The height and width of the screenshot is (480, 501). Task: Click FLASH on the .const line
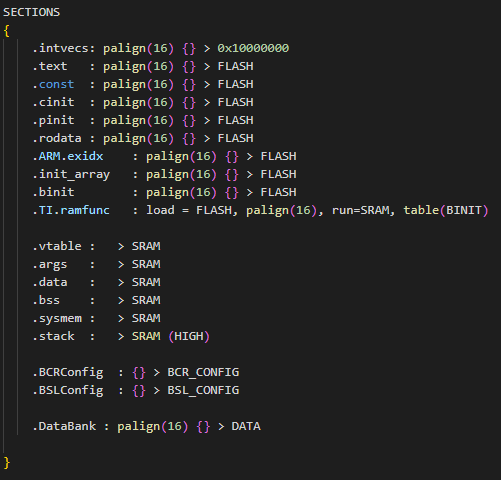point(235,84)
